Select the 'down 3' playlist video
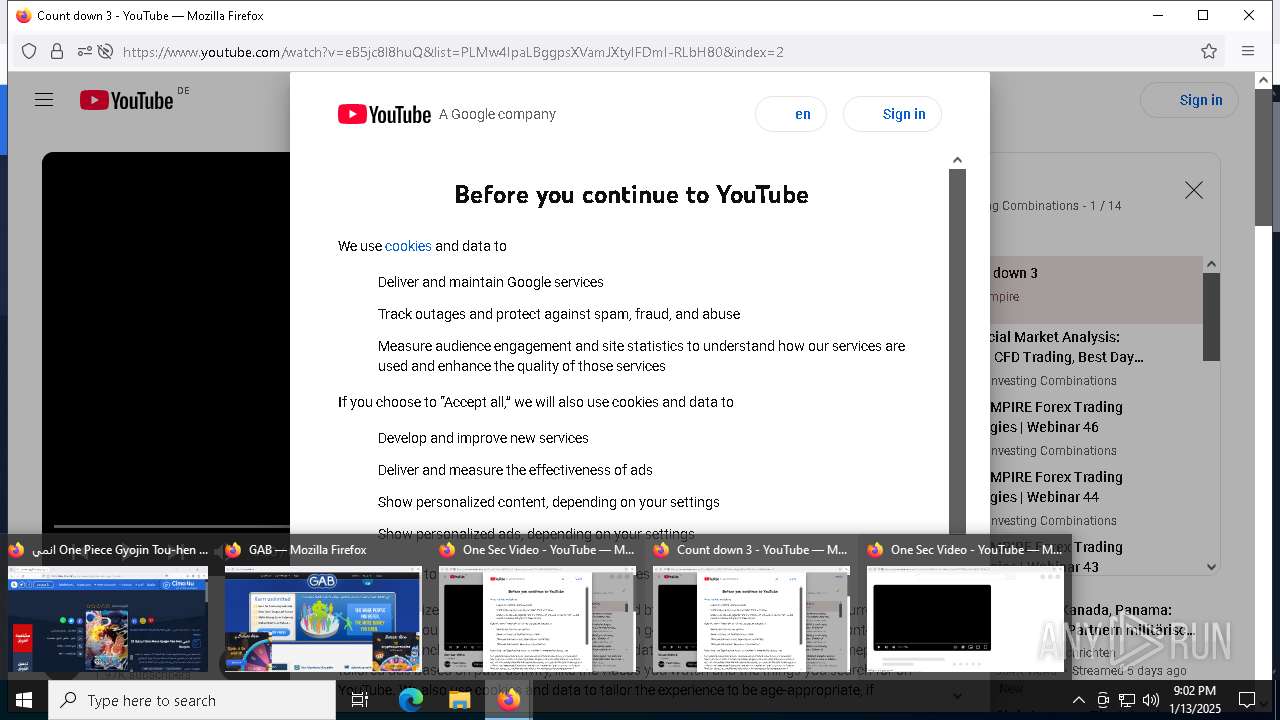The image size is (1280, 720). click(1096, 290)
